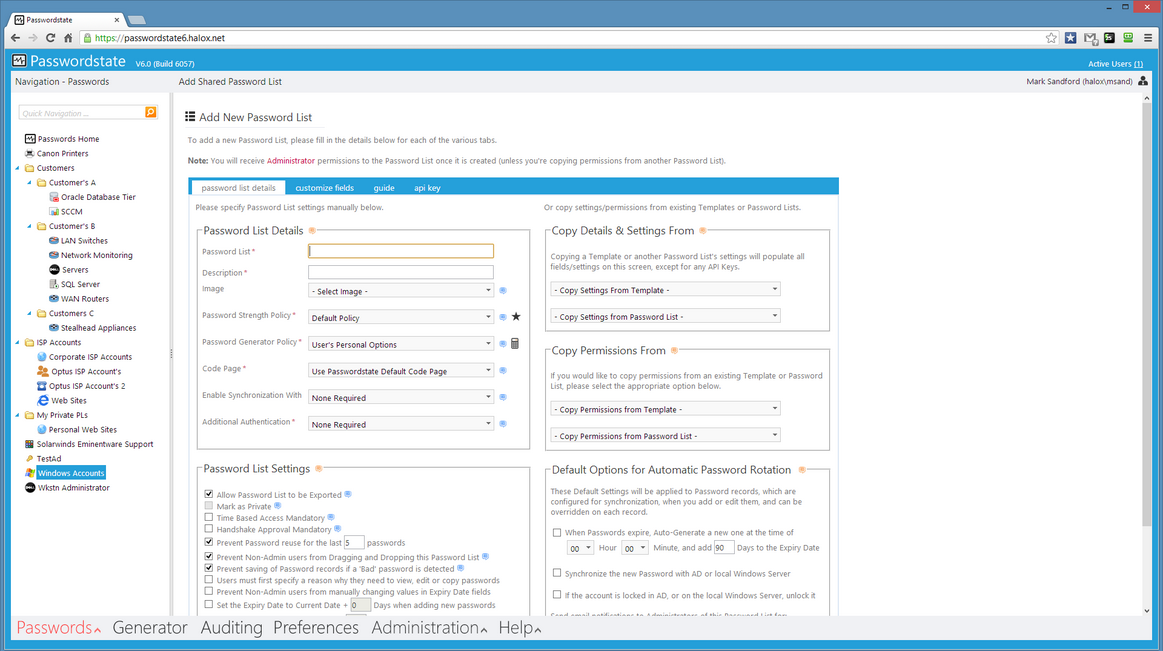Switch to the api key tab
Screen dimensions: 1163x651
pos(427,188)
